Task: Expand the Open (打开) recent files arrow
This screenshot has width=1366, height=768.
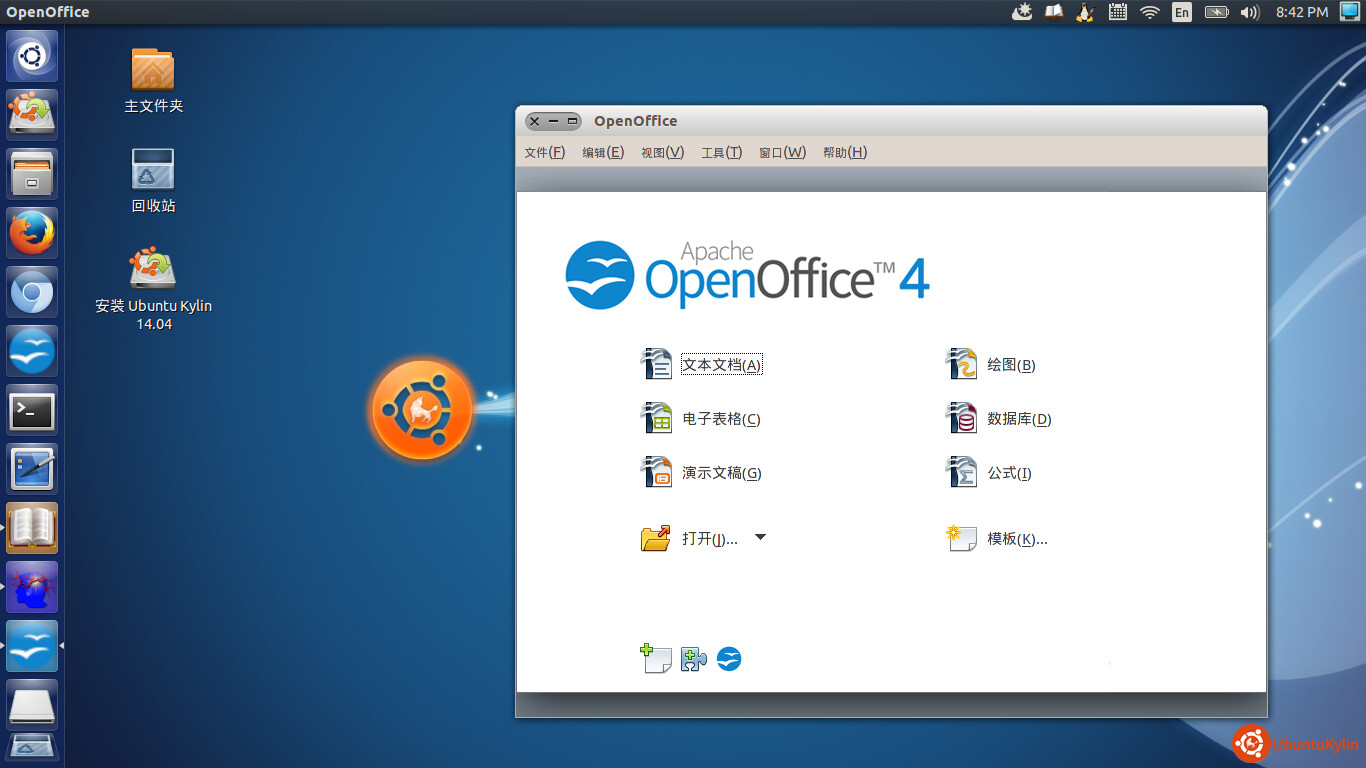Action: tap(761, 537)
